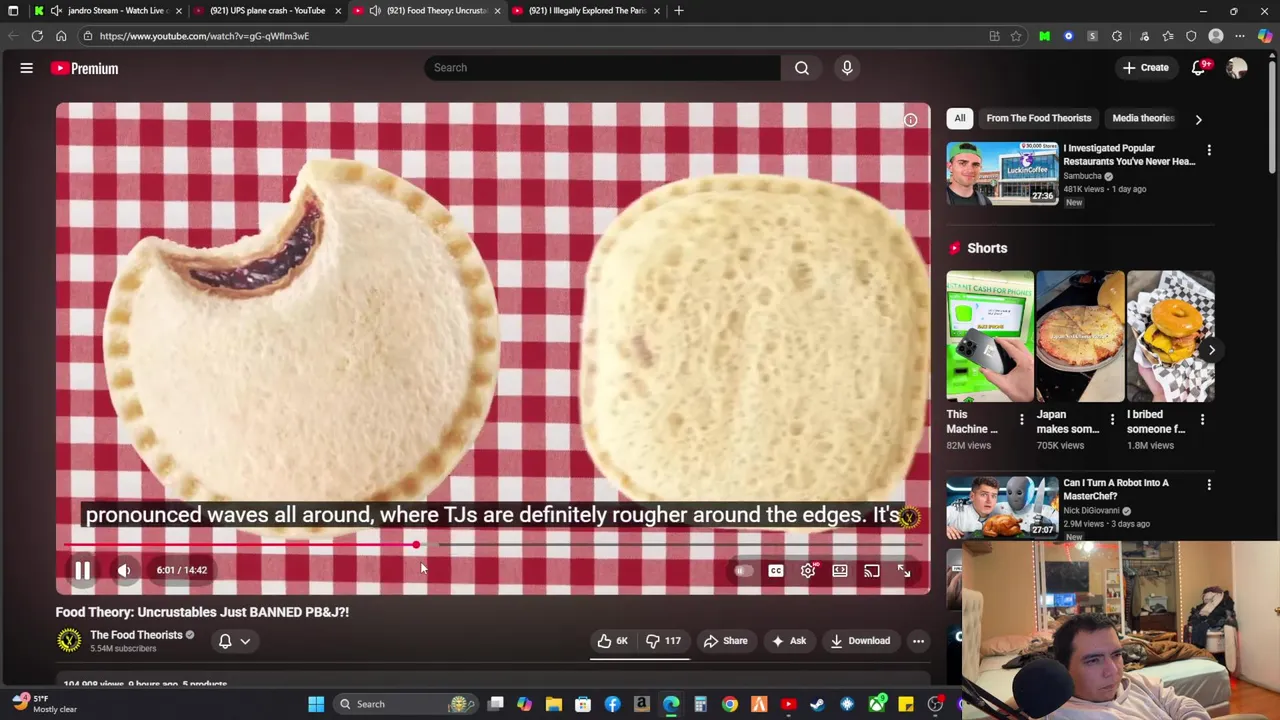This screenshot has height=720, width=1280.
Task: Switch to I Illegally Explored tab
Action: 586,10
